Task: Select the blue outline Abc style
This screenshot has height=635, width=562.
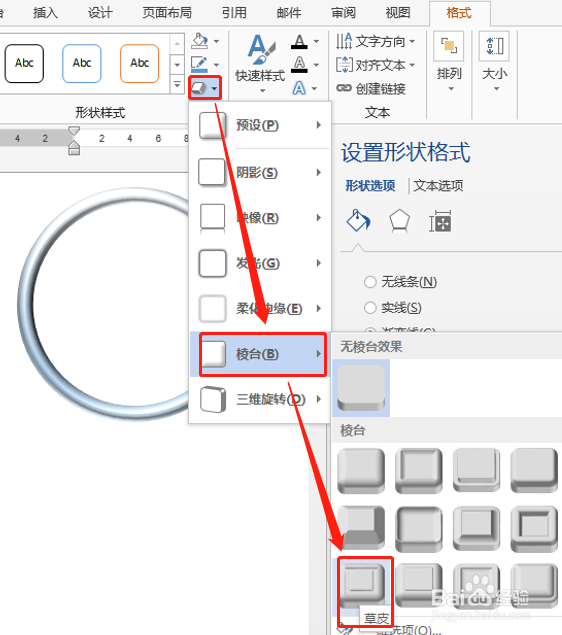Action: 82,64
